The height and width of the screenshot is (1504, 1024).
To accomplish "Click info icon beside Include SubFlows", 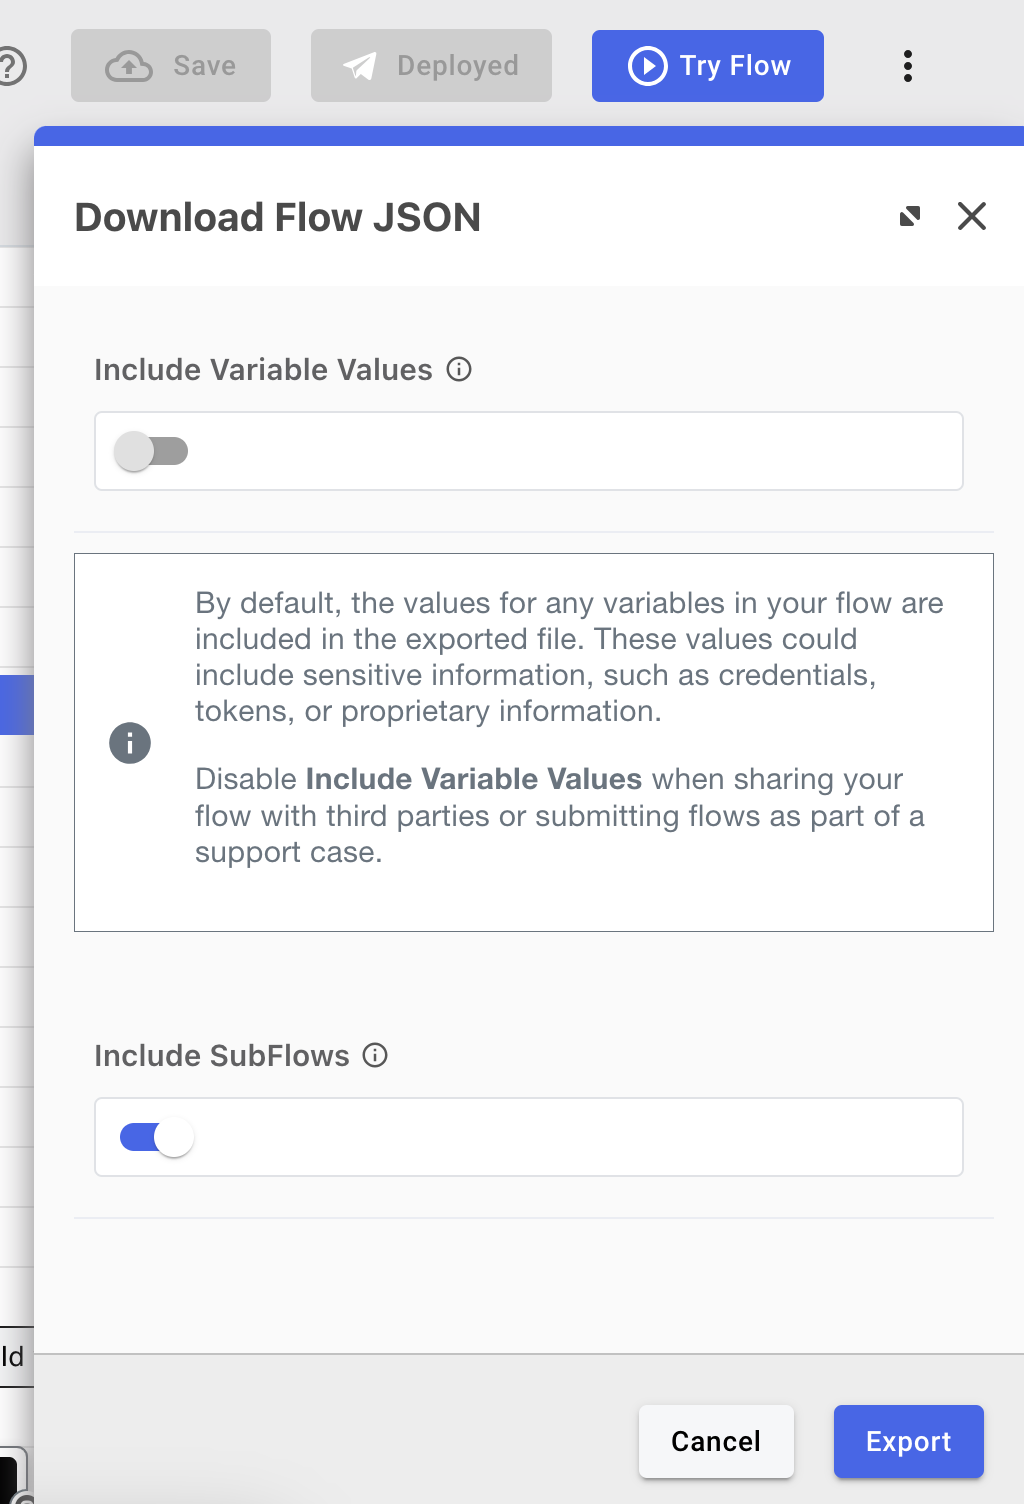I will 375,1056.
